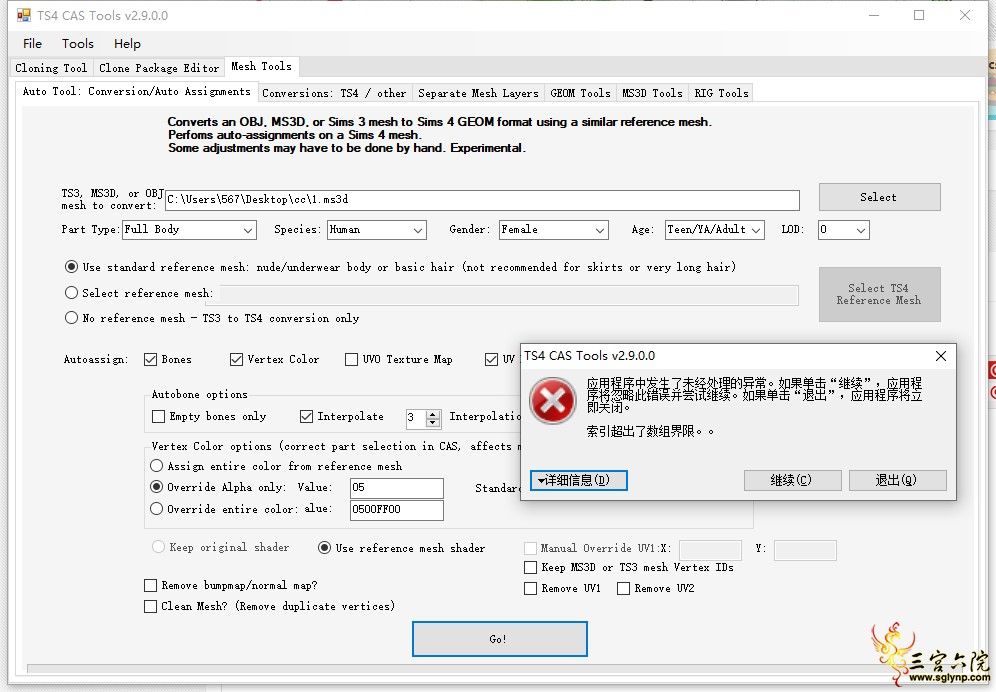Maximize the TS4 CAS Tools window

pos(919,15)
